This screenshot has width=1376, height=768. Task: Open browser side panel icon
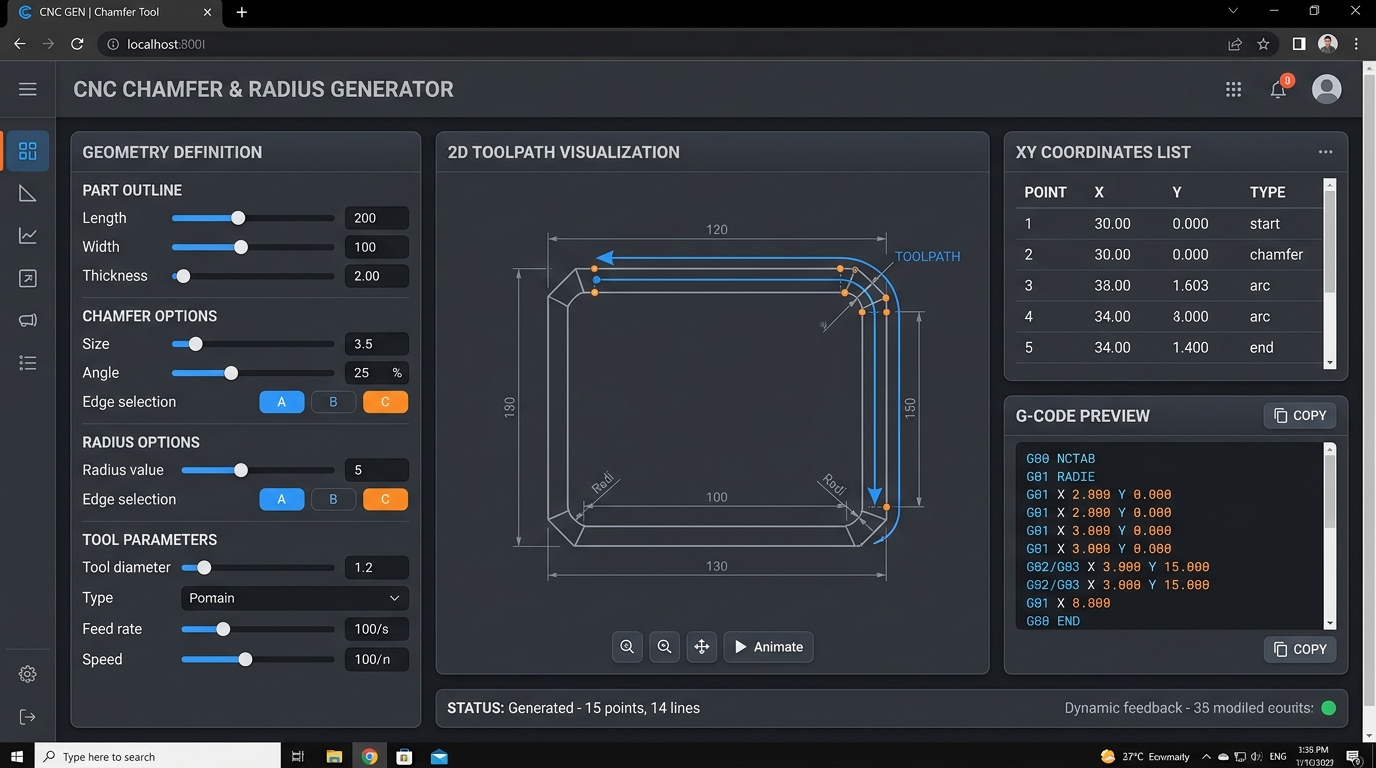tap(1298, 44)
